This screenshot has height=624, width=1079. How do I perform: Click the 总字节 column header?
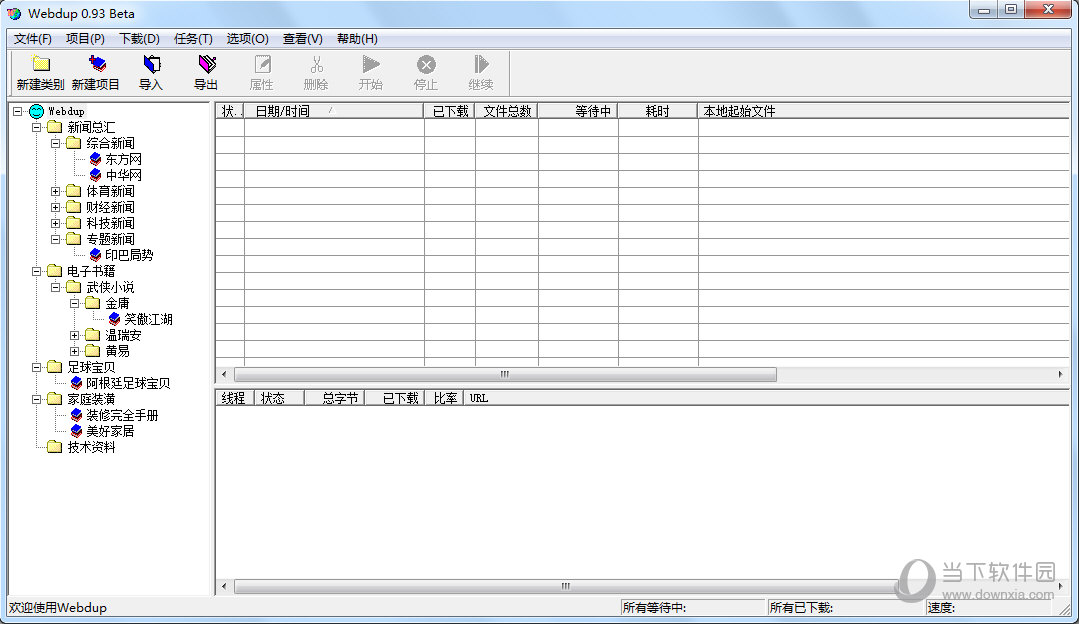coord(334,398)
